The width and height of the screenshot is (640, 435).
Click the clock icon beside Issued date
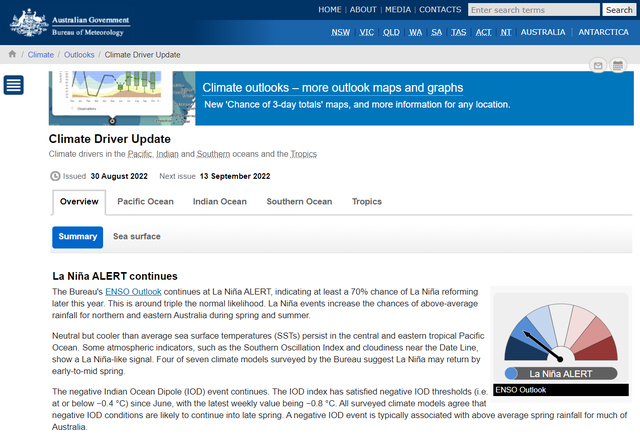click(x=55, y=176)
